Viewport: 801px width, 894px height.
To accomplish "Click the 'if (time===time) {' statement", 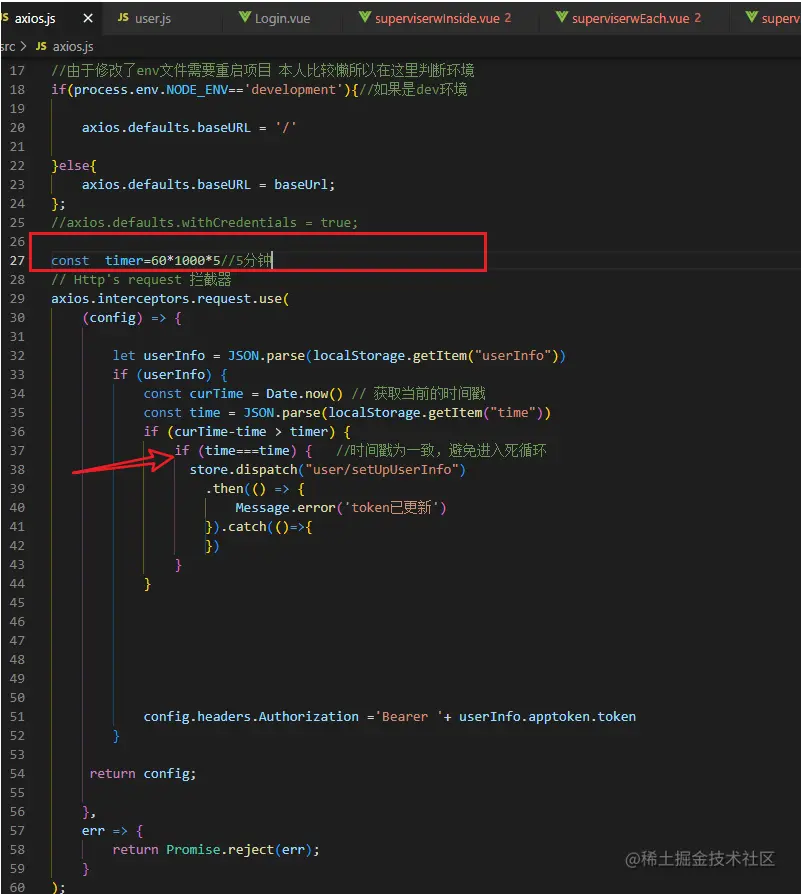I will pos(243,450).
